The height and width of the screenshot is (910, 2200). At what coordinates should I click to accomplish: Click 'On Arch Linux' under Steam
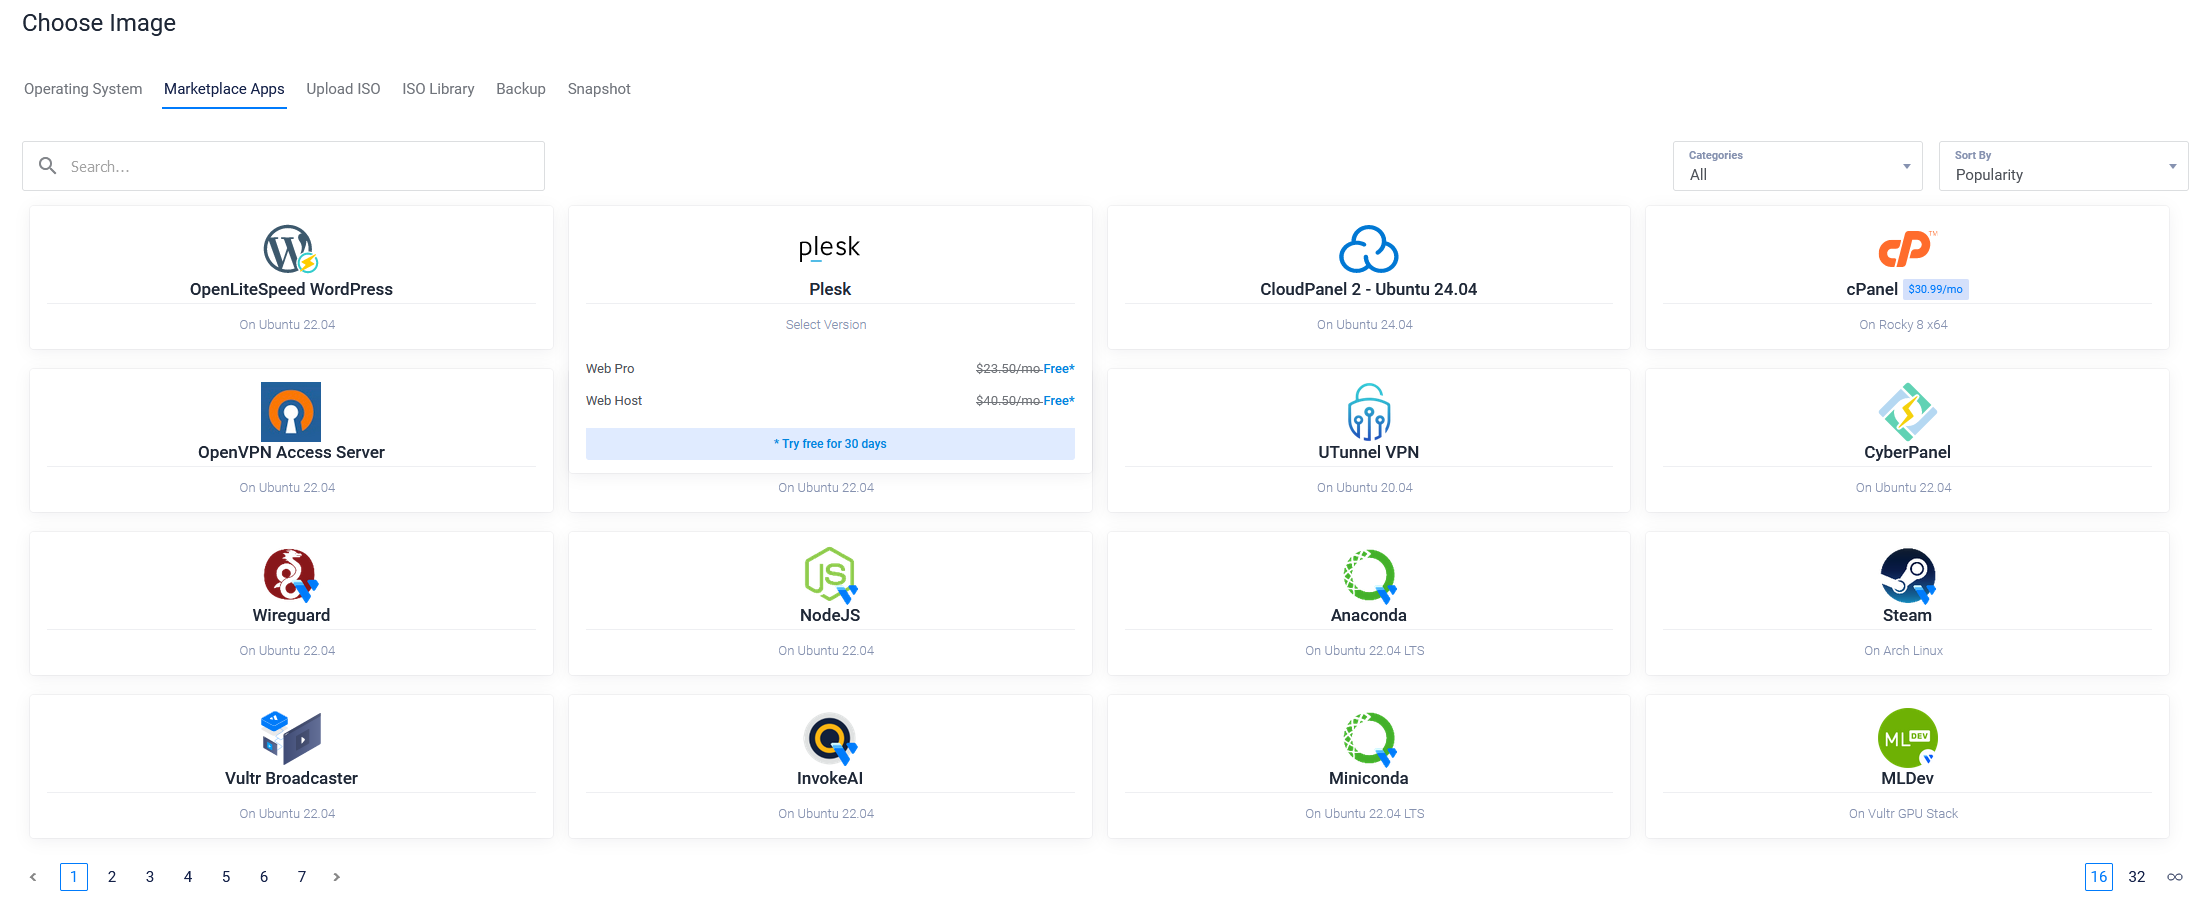1903,651
